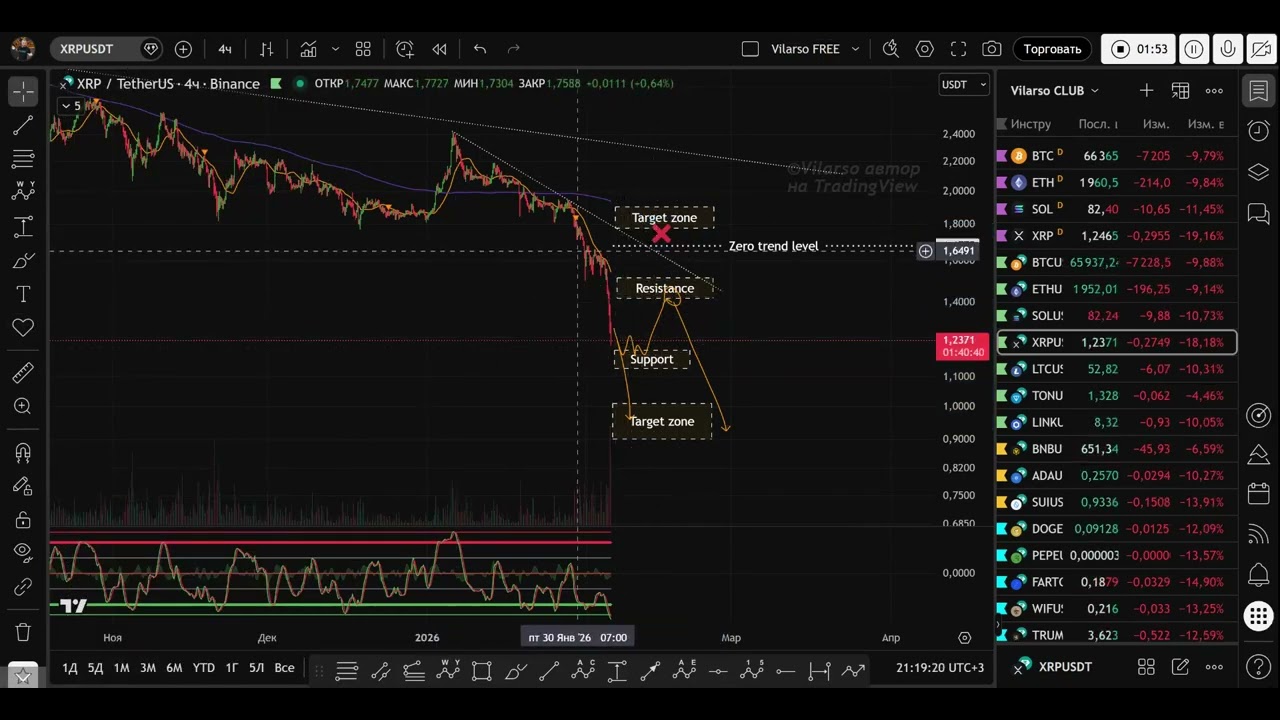
Task: Select the Все date range
Action: tap(284, 668)
